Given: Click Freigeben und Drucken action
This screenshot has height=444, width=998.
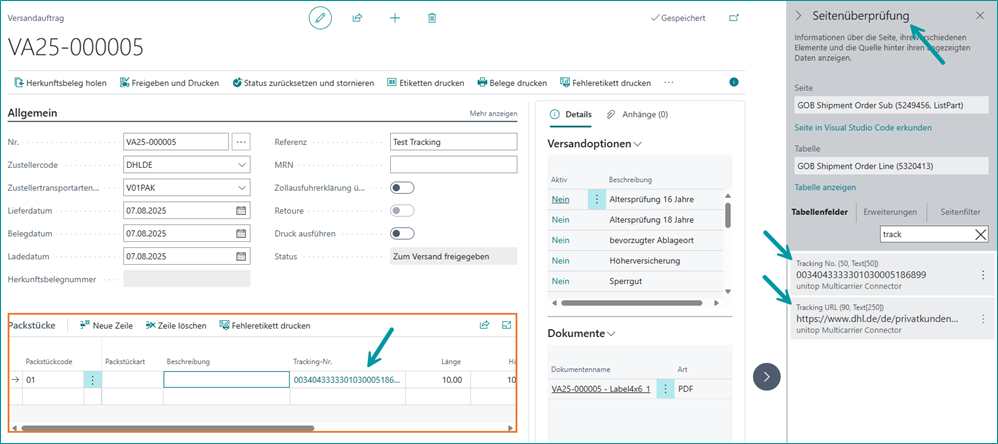Looking at the screenshot, I should pos(169,83).
